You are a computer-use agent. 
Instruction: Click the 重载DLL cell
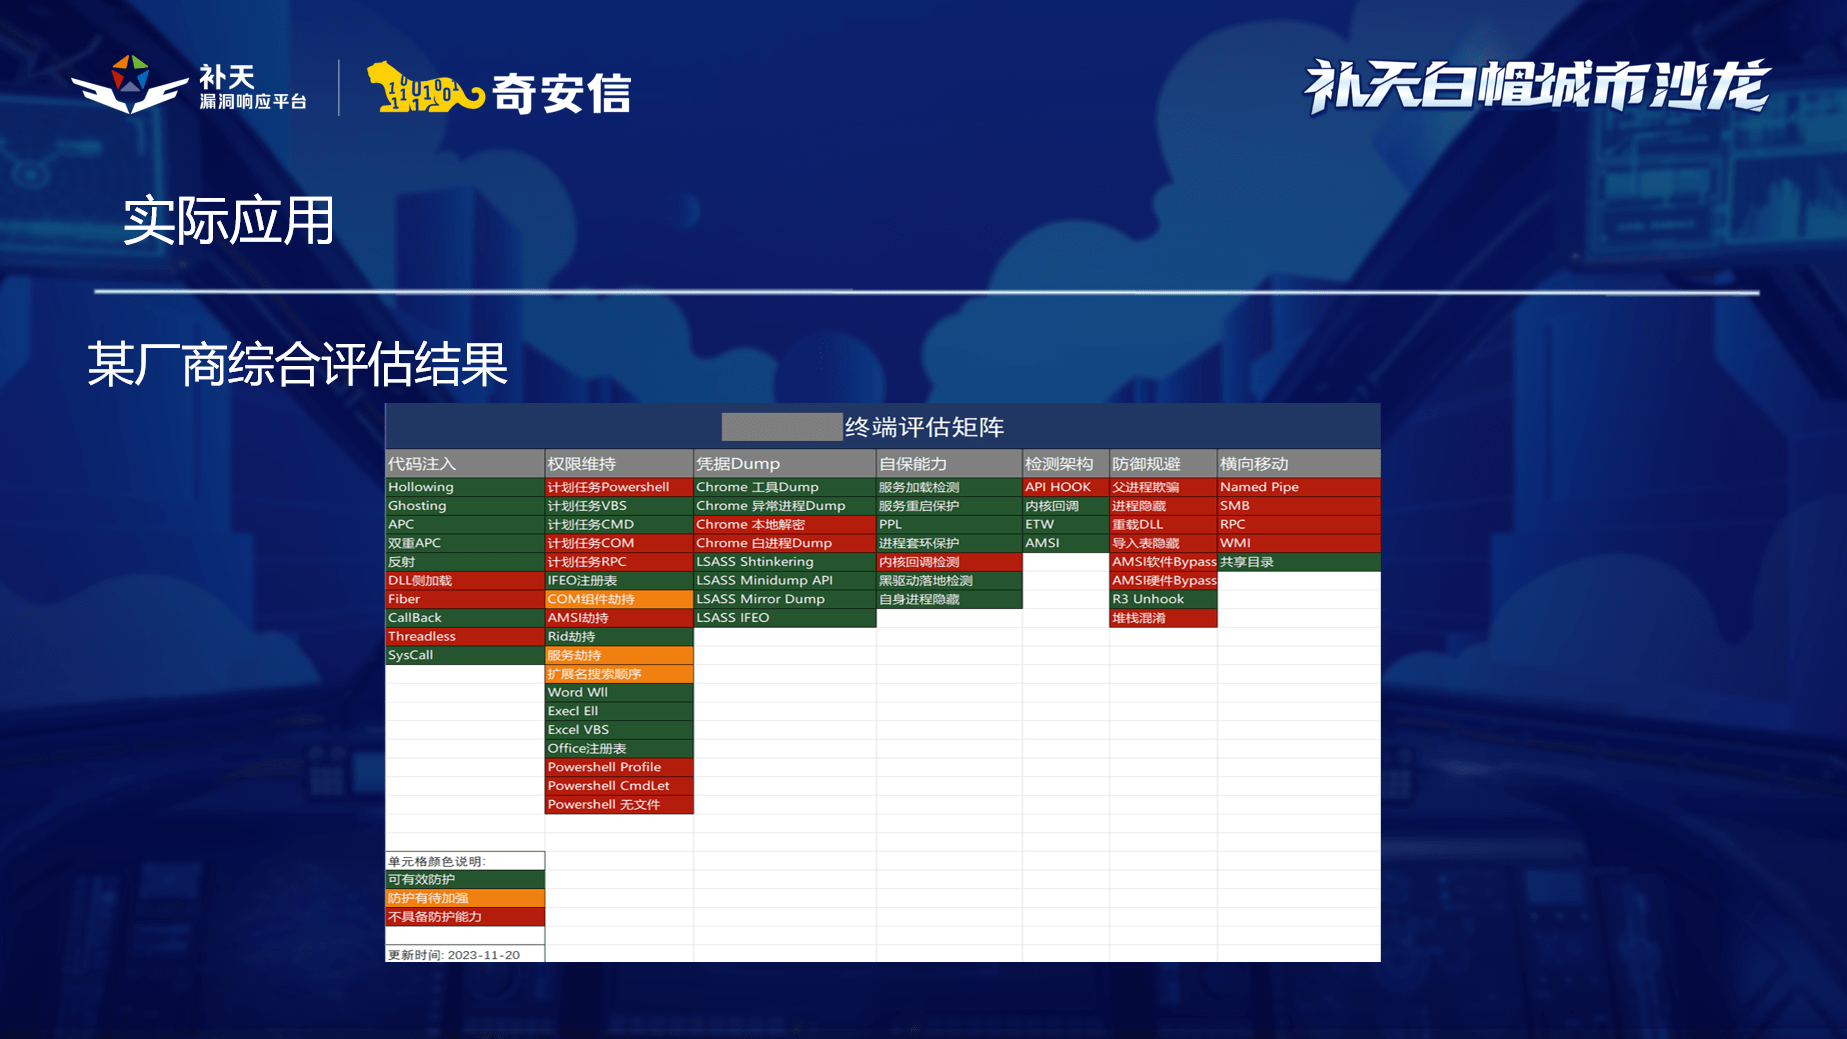click(x=1163, y=524)
